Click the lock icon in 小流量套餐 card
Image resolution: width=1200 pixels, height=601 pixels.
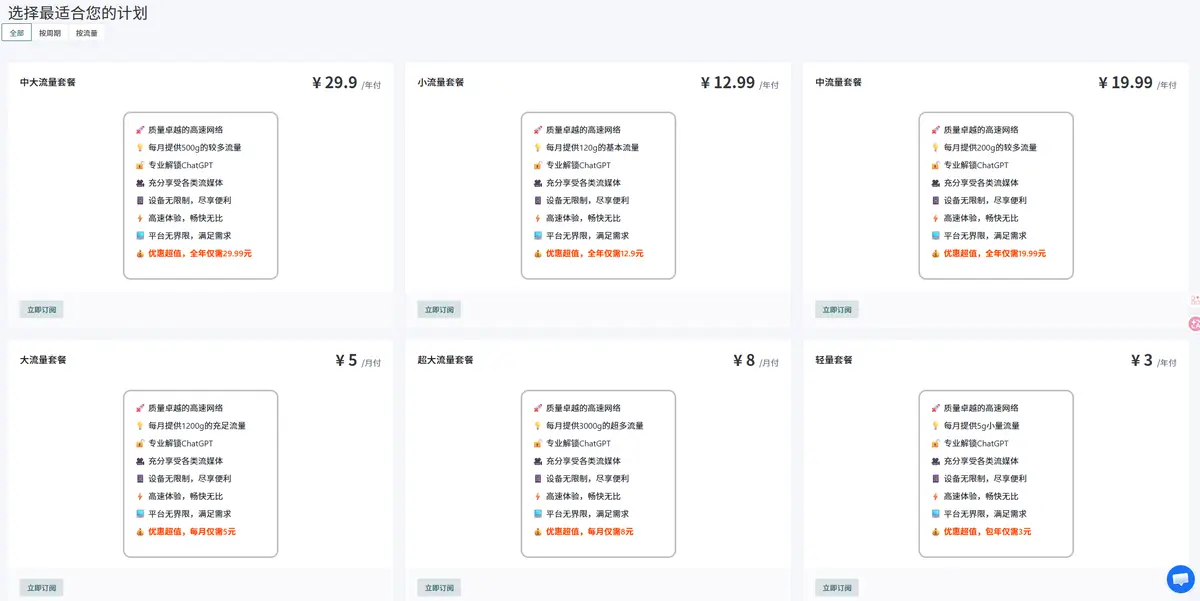pyautogui.click(x=537, y=165)
